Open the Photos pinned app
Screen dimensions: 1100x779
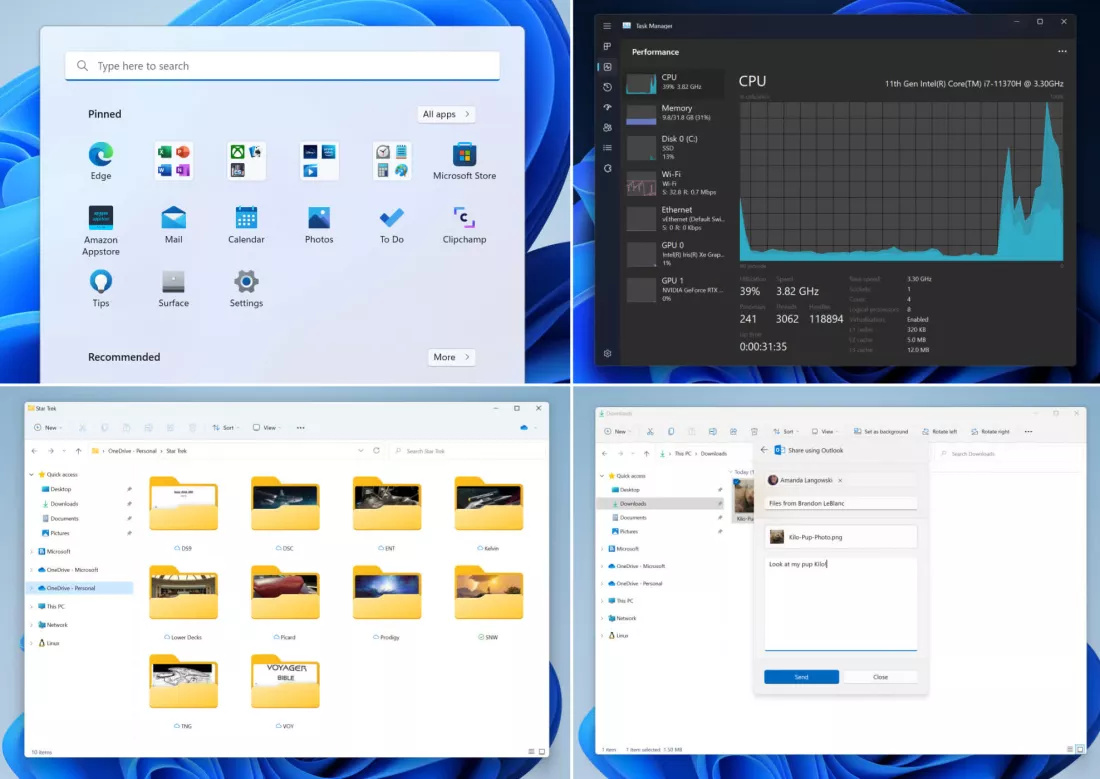pos(319,225)
